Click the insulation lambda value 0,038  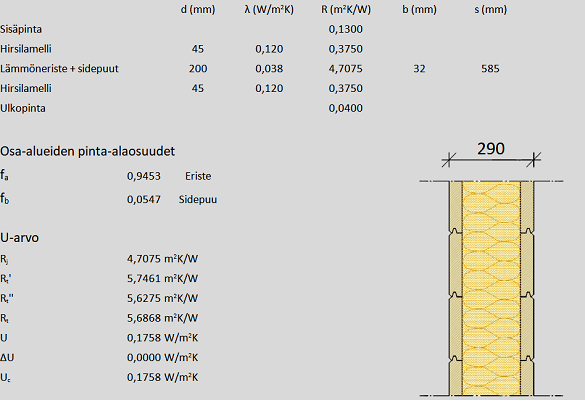[x=269, y=69]
